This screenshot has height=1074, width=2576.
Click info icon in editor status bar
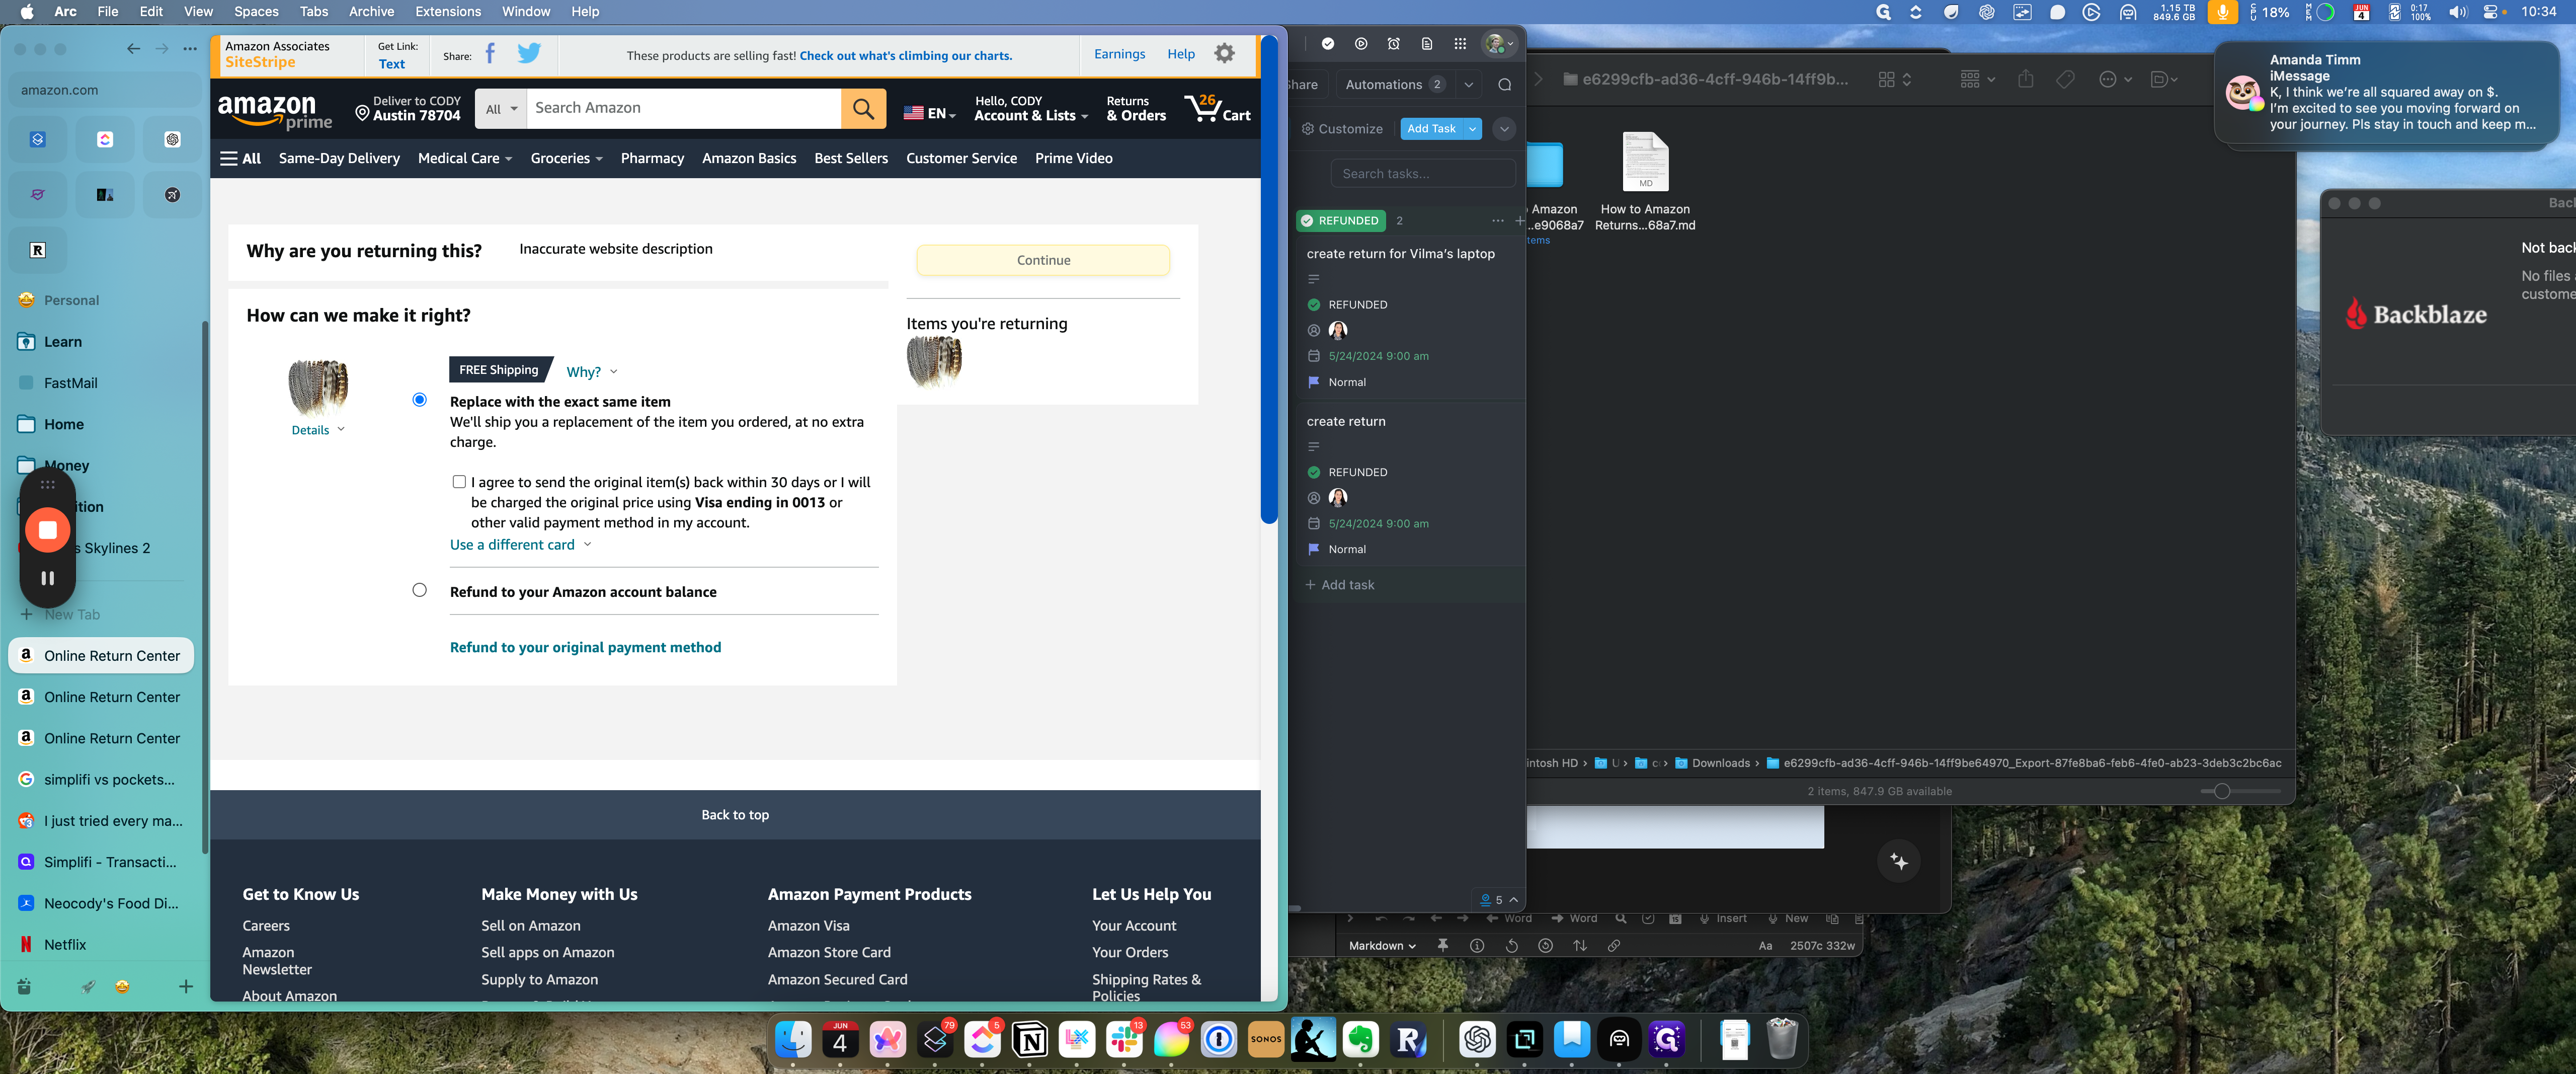click(1476, 946)
